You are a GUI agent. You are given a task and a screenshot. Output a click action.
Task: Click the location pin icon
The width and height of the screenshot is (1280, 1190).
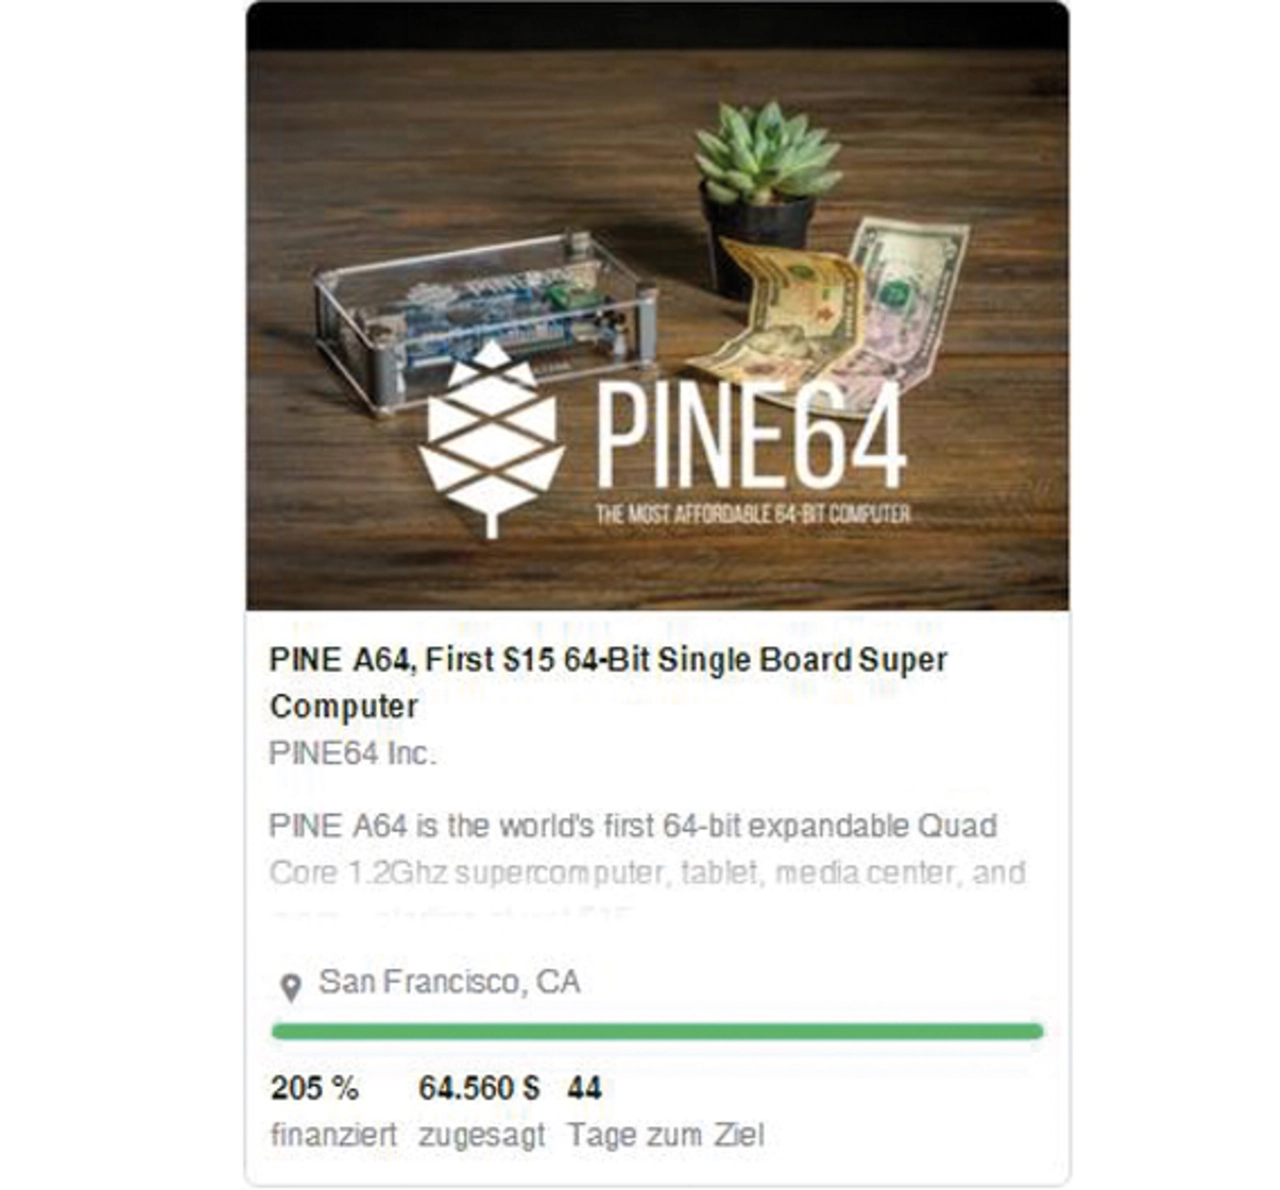coord(290,988)
